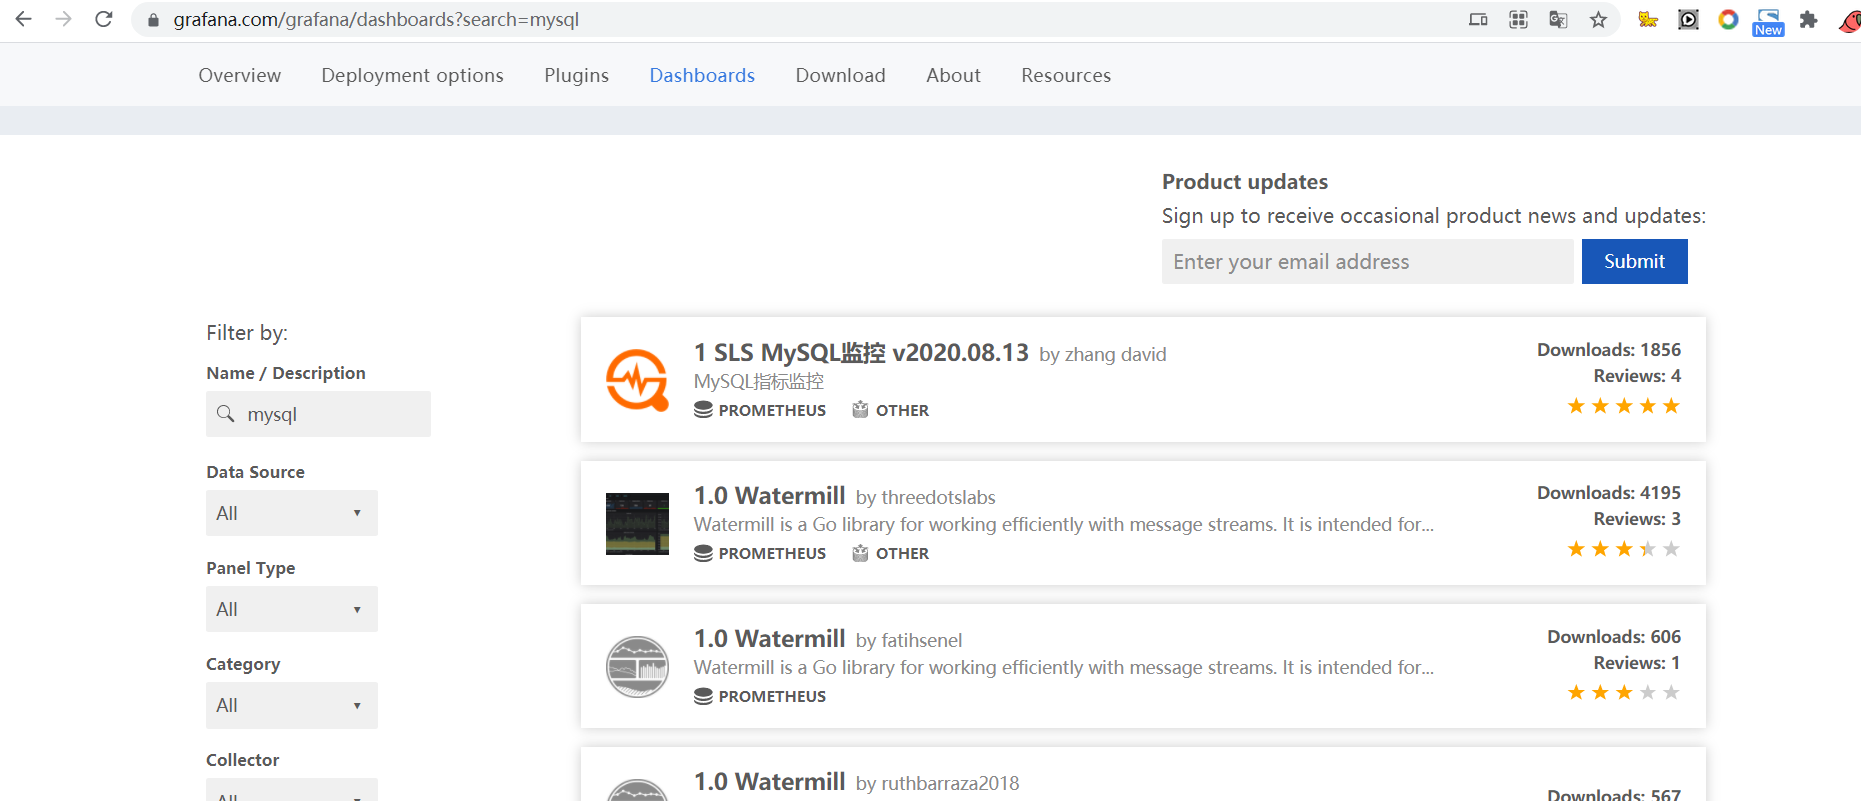Go to the Download tab
Viewport: 1861px width, 801px height.
tap(840, 75)
